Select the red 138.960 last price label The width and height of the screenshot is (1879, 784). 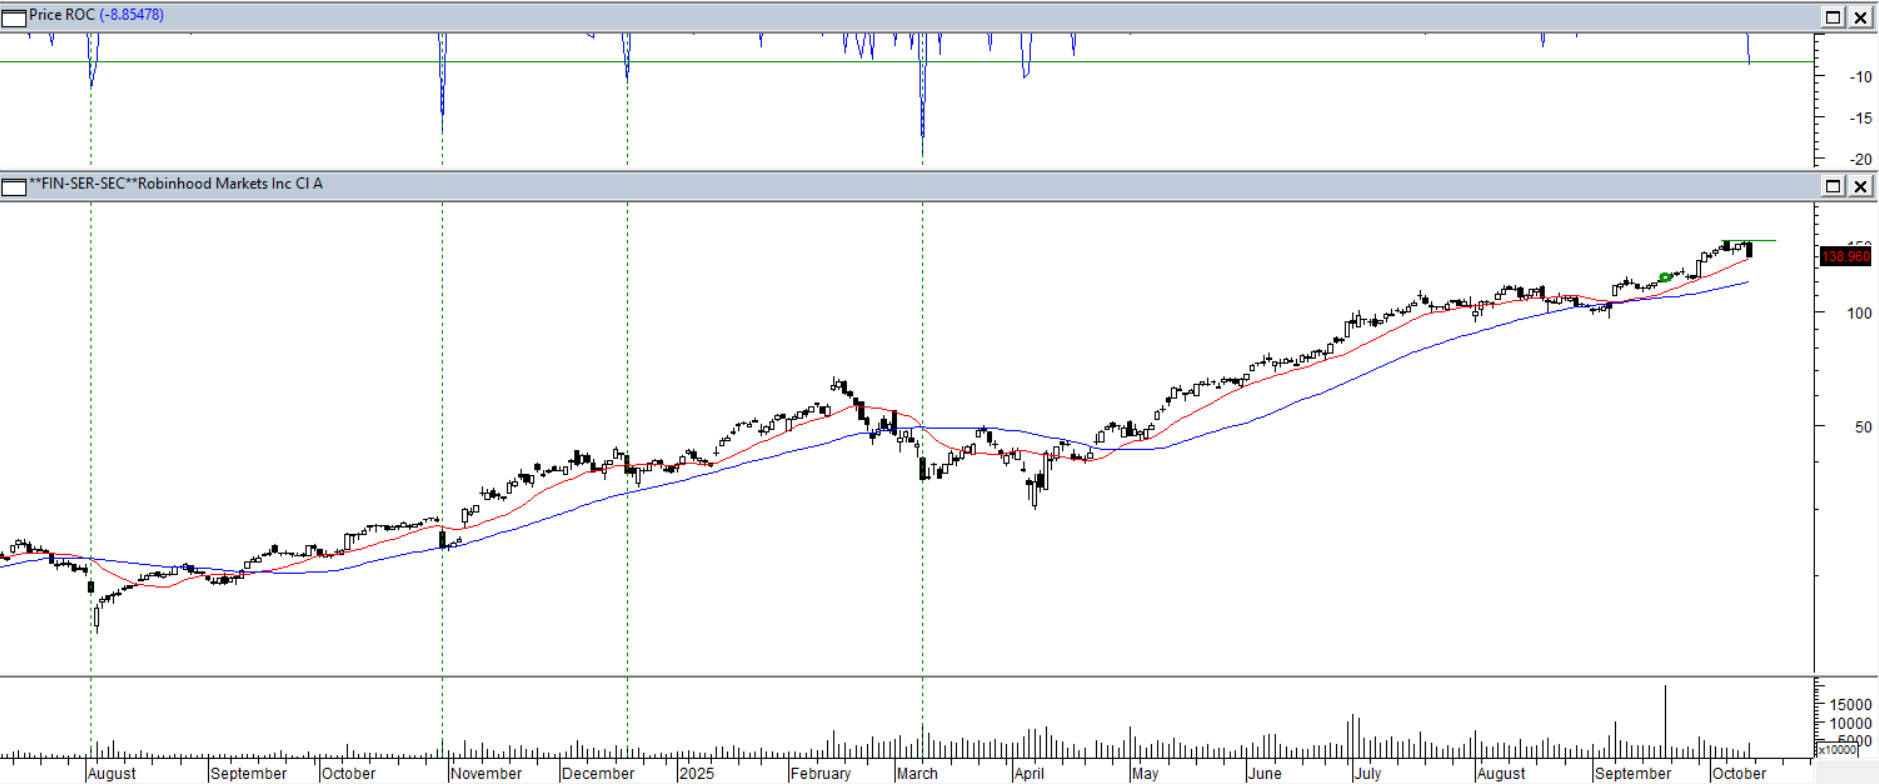[1845, 257]
